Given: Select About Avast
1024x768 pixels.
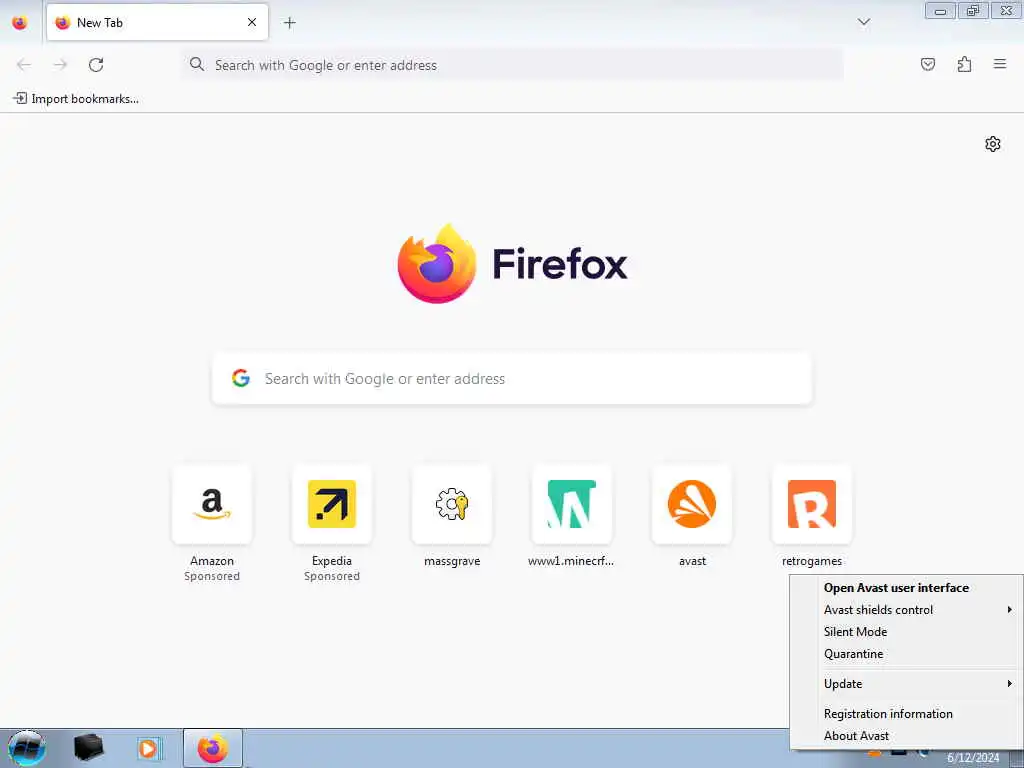Looking at the screenshot, I should coord(906,736).
